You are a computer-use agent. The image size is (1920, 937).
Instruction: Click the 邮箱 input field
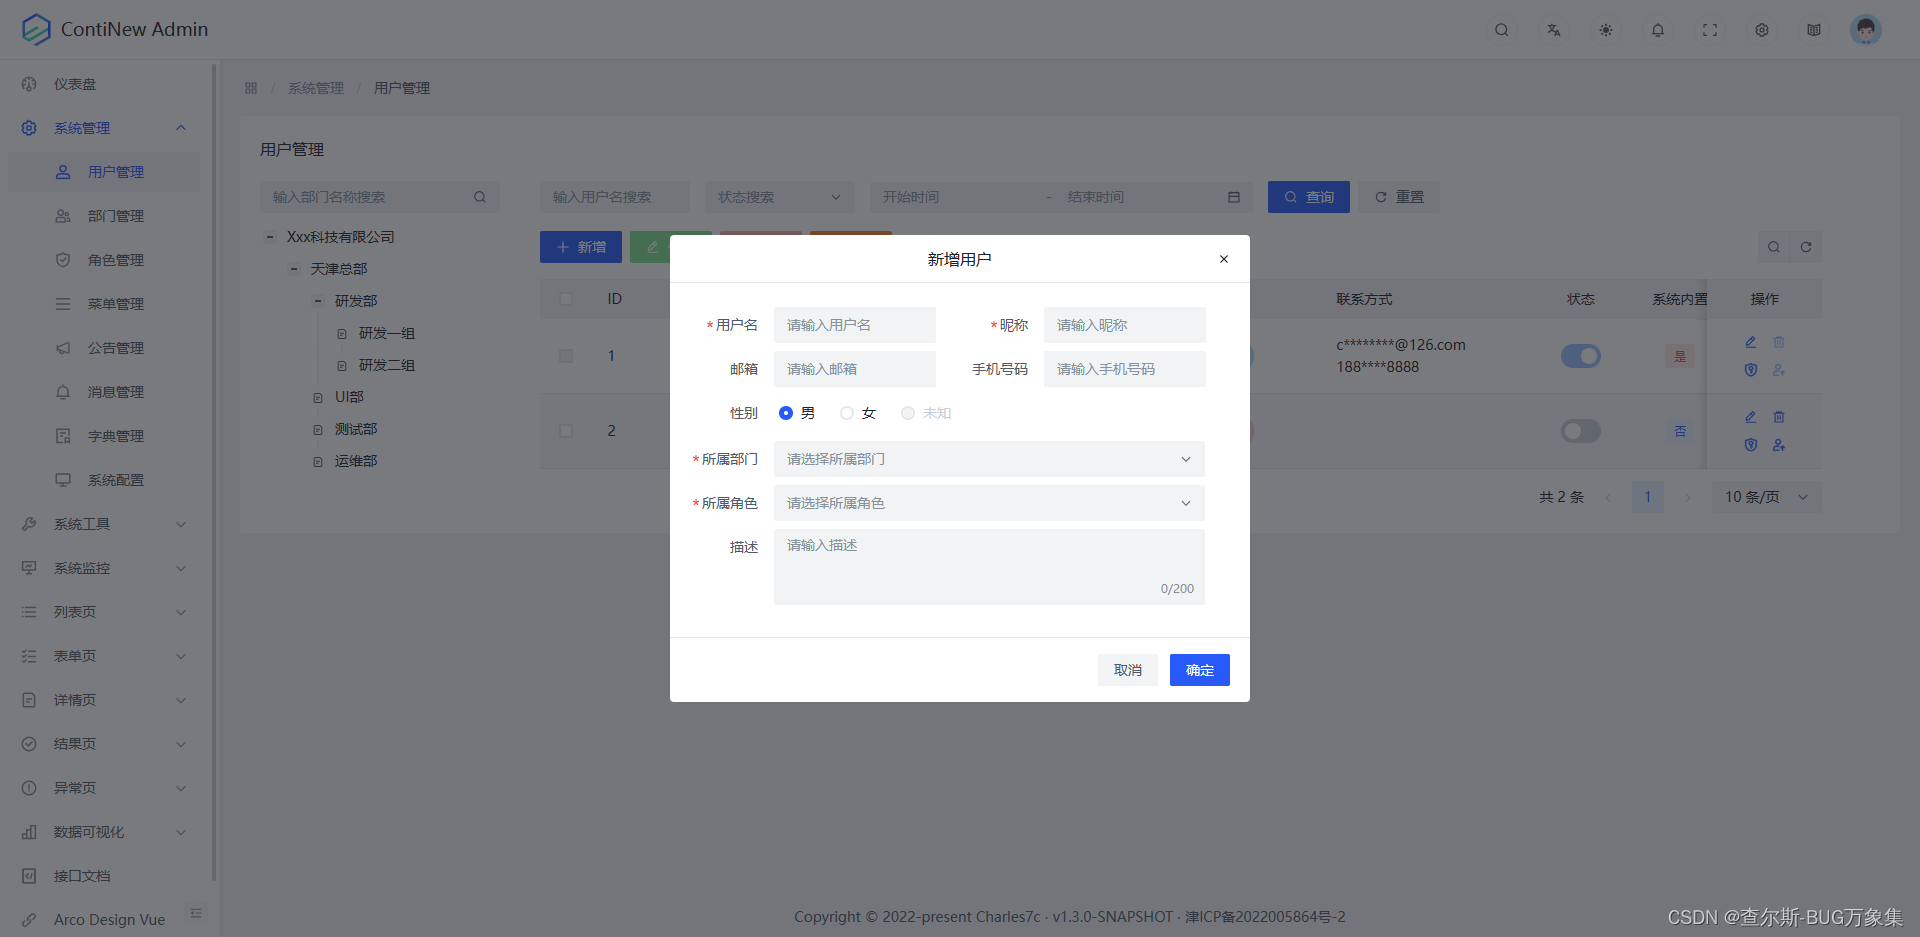coord(855,369)
